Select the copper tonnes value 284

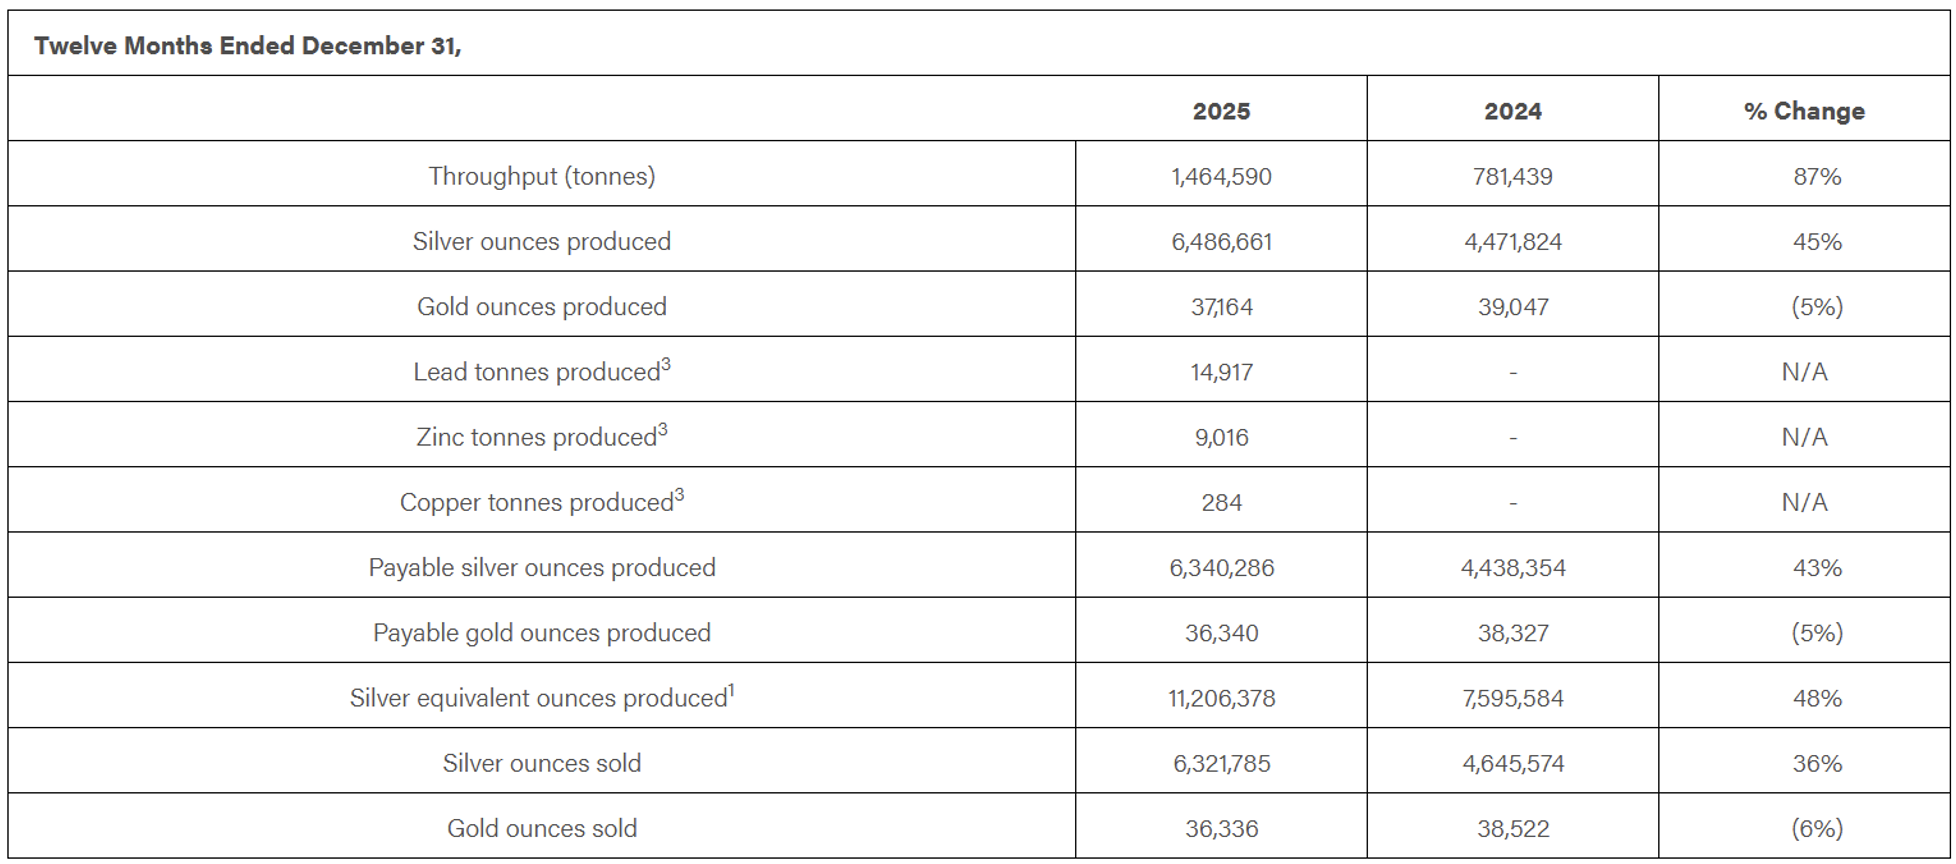pyautogui.click(x=1221, y=502)
